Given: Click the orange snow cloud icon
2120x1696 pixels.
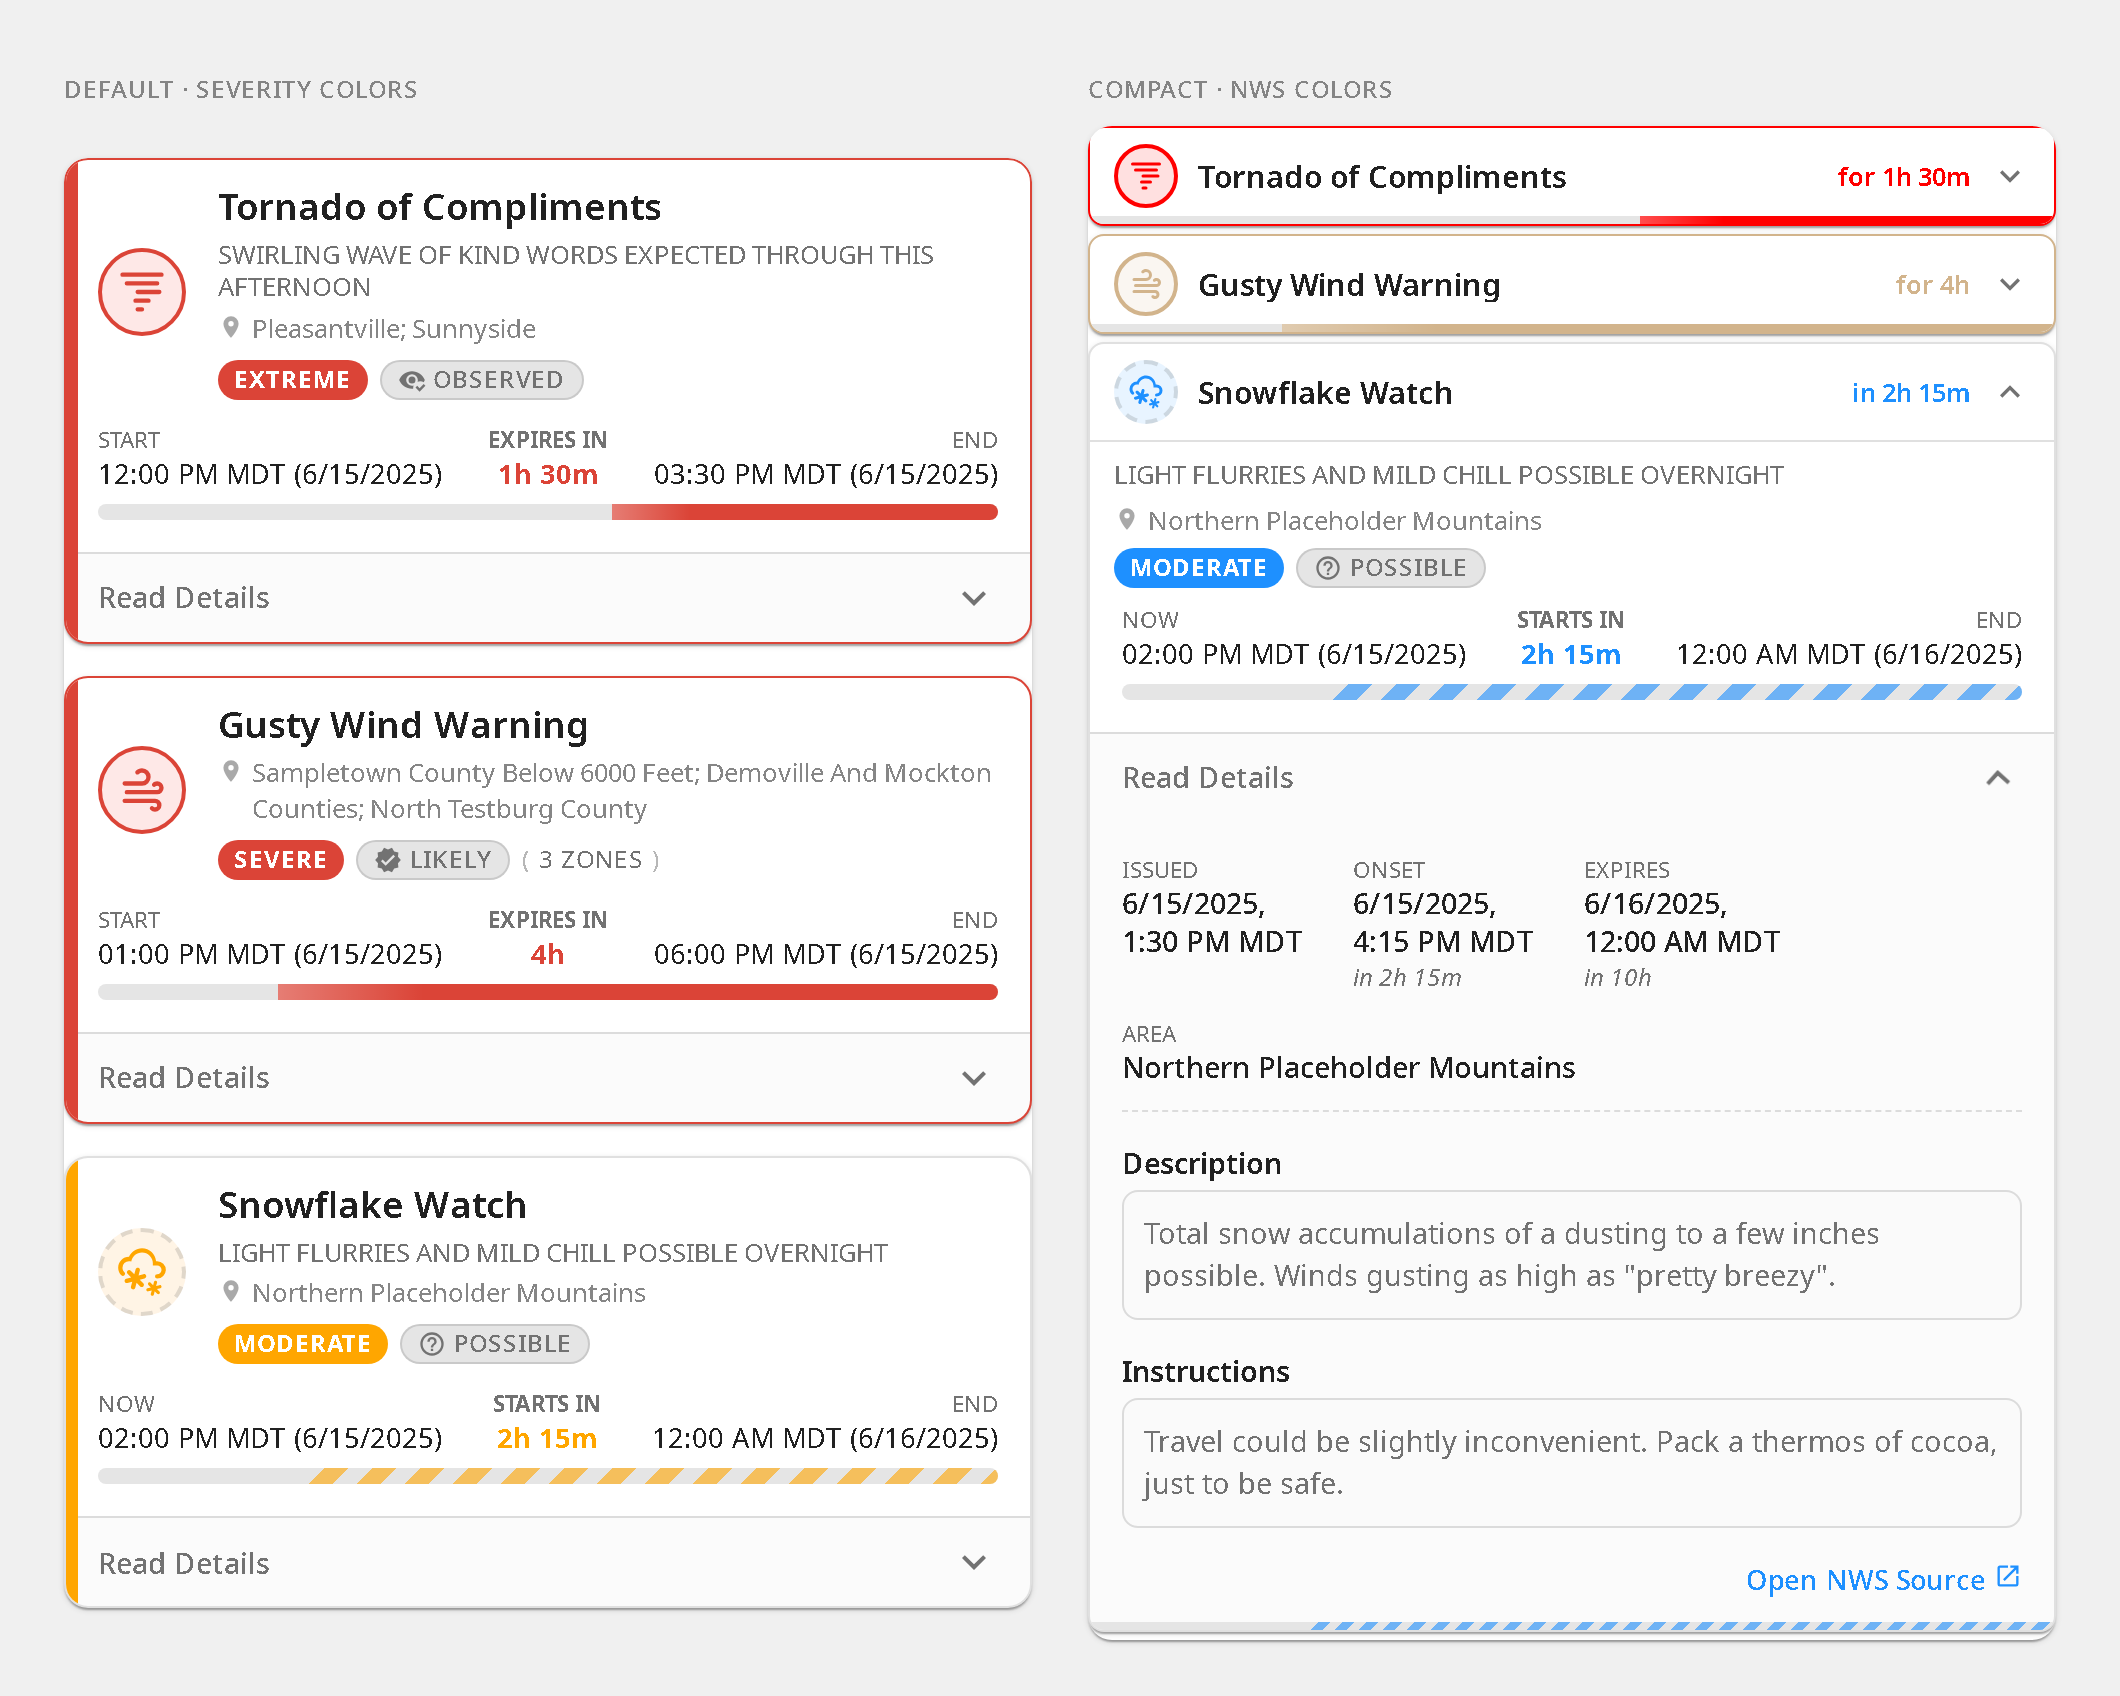Looking at the screenshot, I should pos(142,1272).
